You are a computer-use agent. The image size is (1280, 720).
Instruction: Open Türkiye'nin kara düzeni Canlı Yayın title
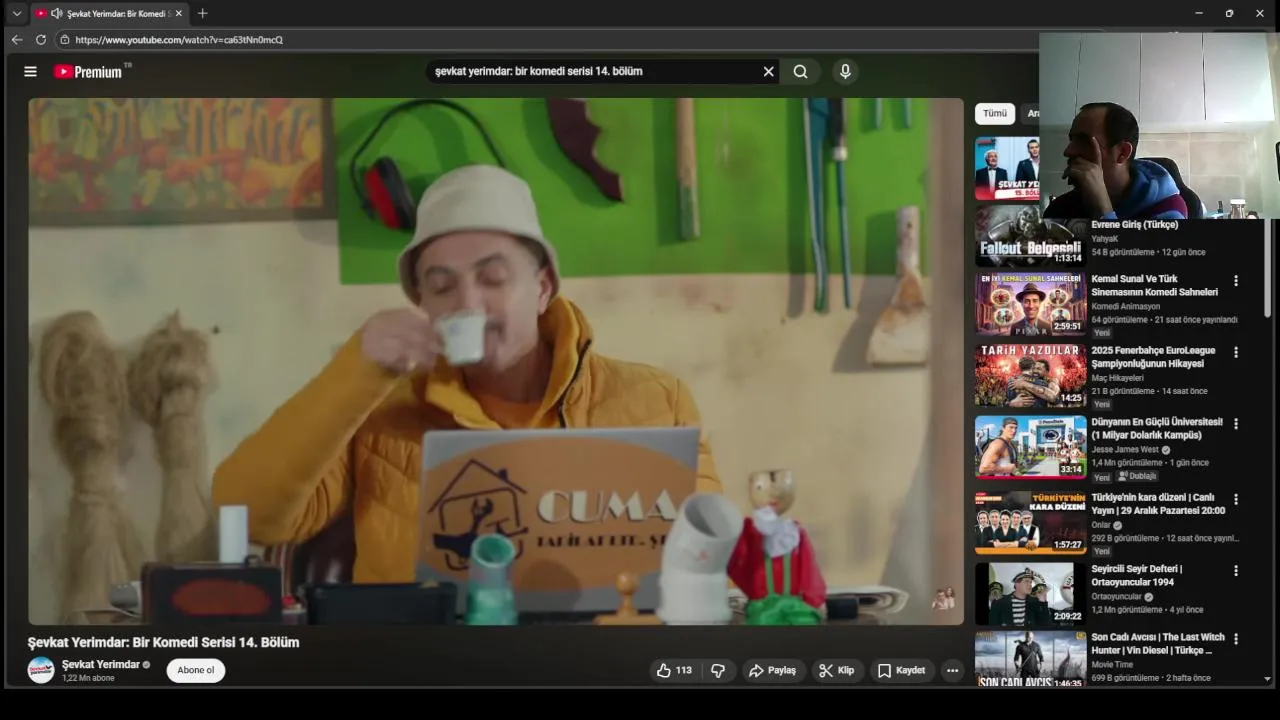click(1158, 504)
